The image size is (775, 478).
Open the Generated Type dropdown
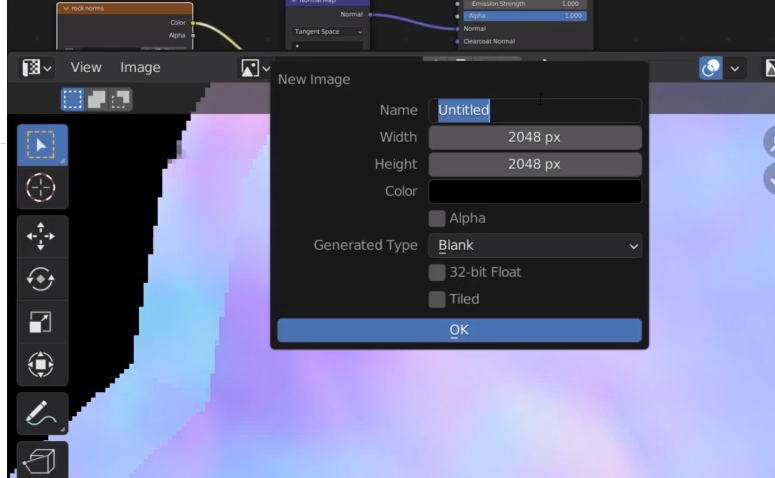tap(535, 246)
